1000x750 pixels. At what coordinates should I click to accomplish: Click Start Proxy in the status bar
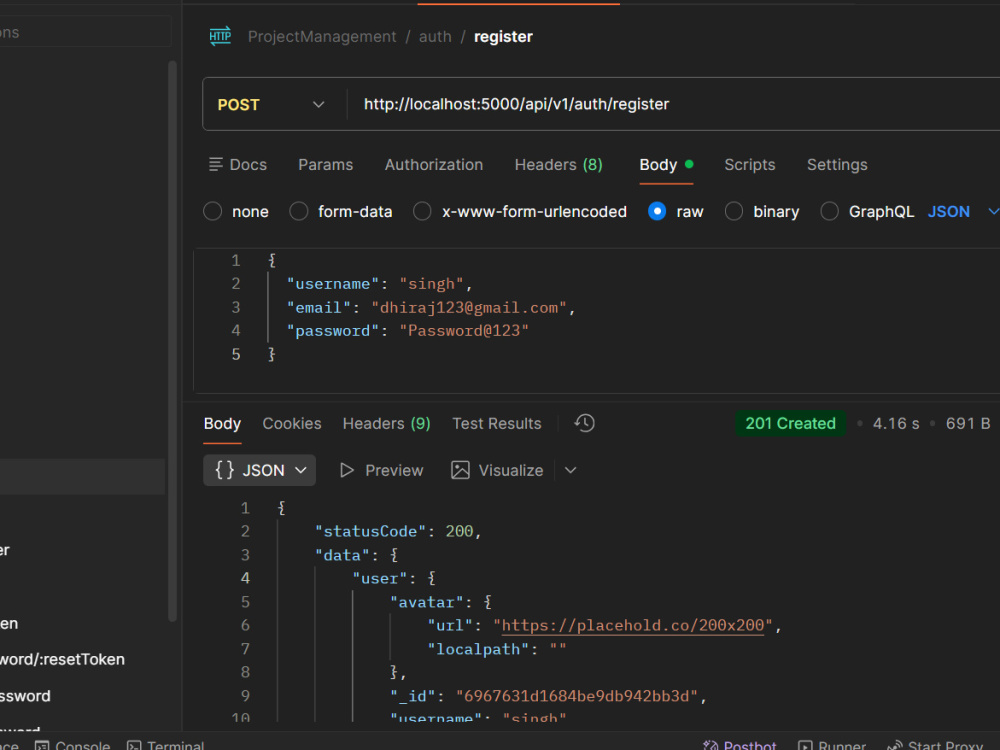coord(934,746)
